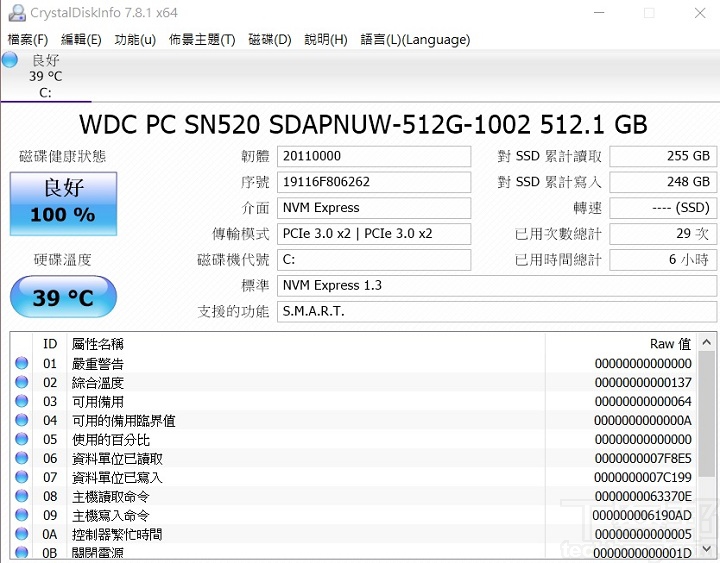Click the status circle for attribute 0A 控制器繁忙時間
This screenshot has width=720, height=563.
coord(22,534)
